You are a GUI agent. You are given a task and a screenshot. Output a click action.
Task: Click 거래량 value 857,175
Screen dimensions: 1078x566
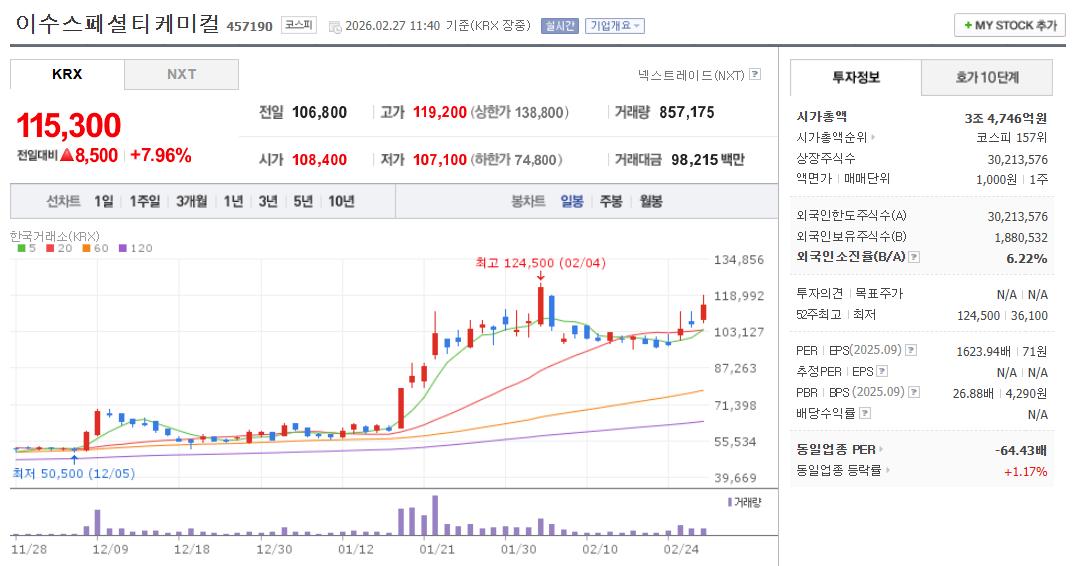686,112
